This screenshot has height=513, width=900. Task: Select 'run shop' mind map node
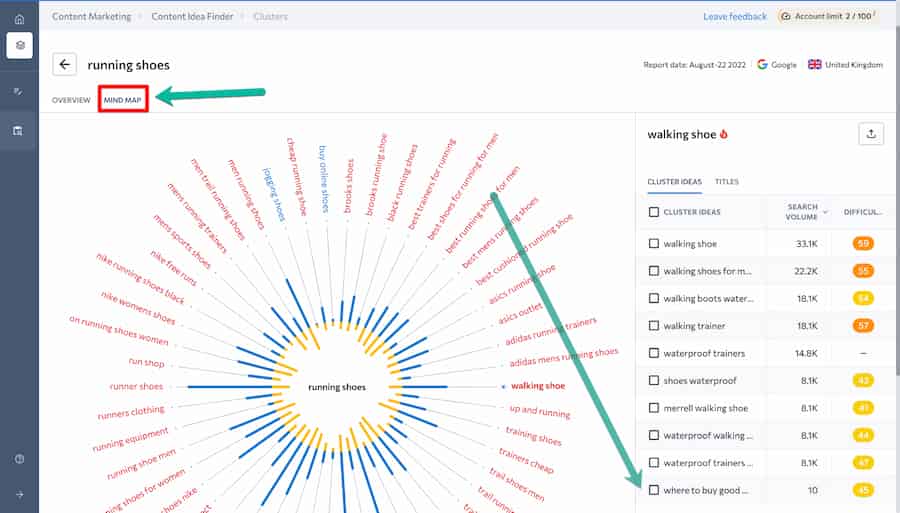pos(146,362)
